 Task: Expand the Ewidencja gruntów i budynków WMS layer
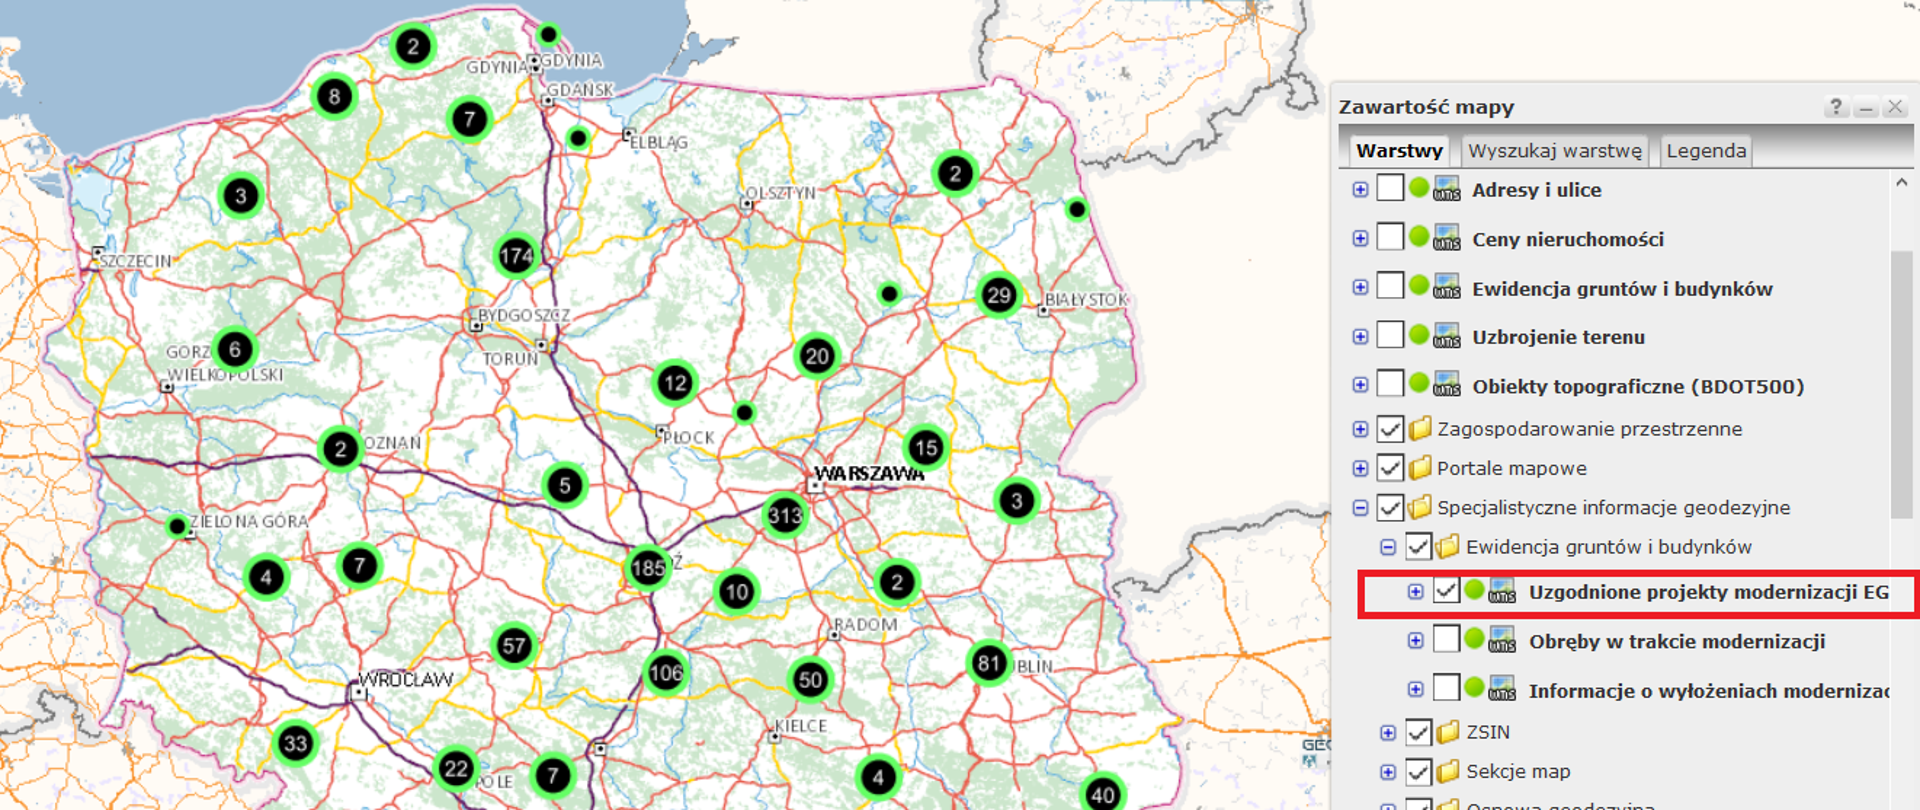click(1360, 288)
